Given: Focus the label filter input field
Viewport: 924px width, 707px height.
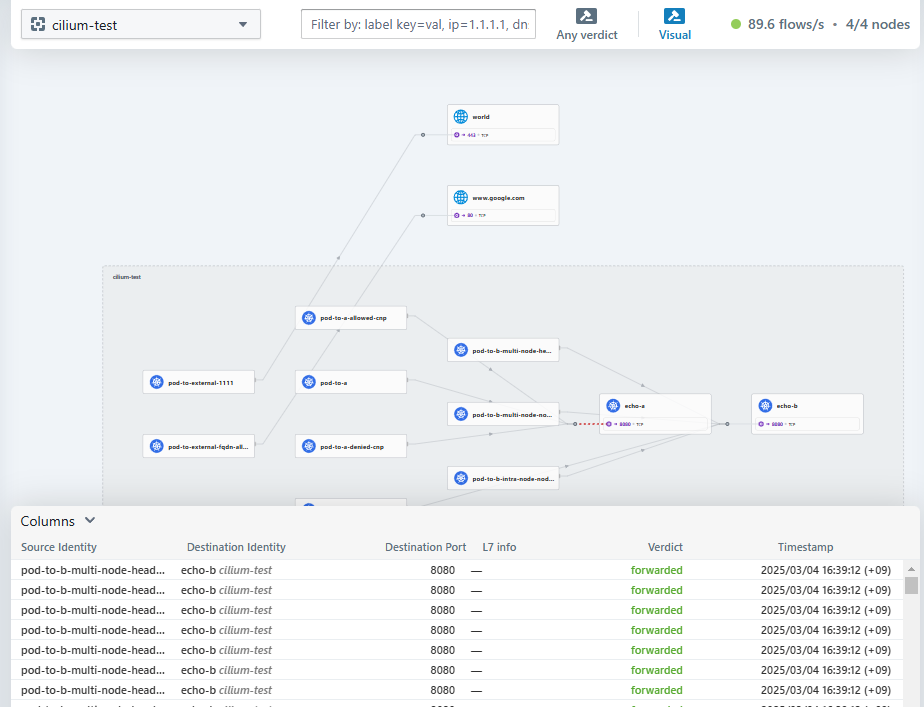Looking at the screenshot, I should (x=418, y=25).
